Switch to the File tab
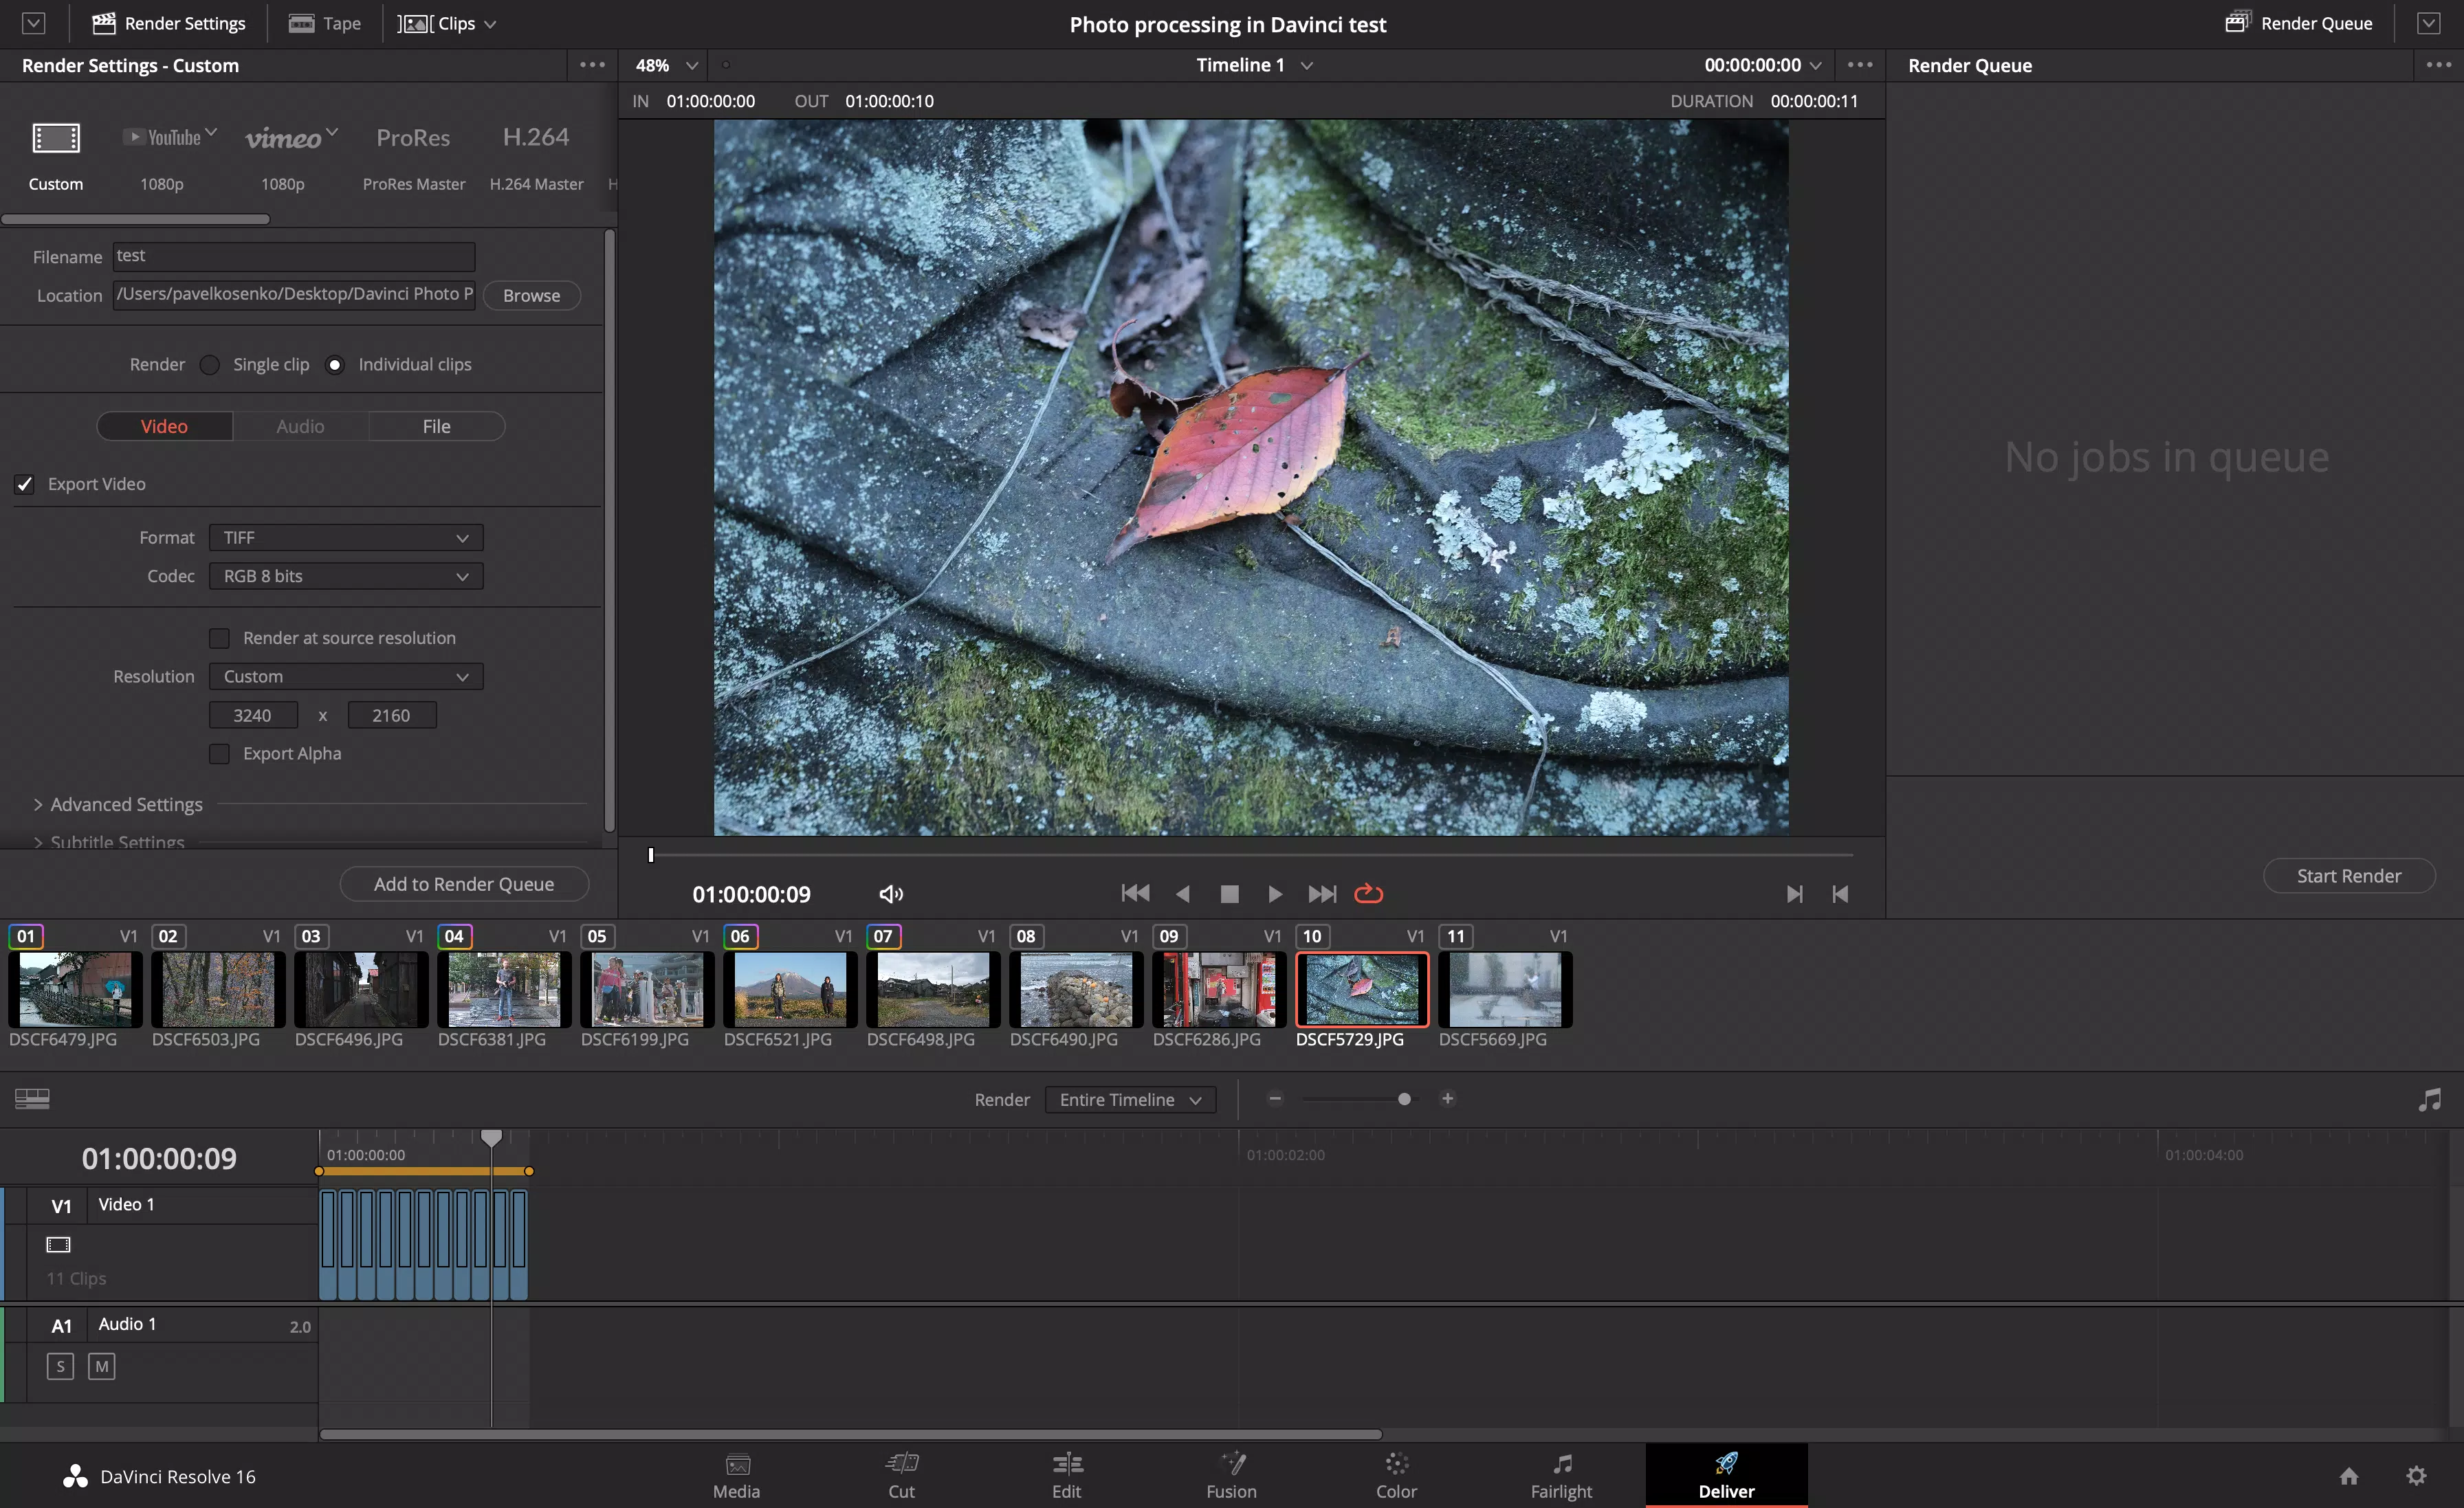Viewport: 2464px width, 1508px height. (x=436, y=426)
